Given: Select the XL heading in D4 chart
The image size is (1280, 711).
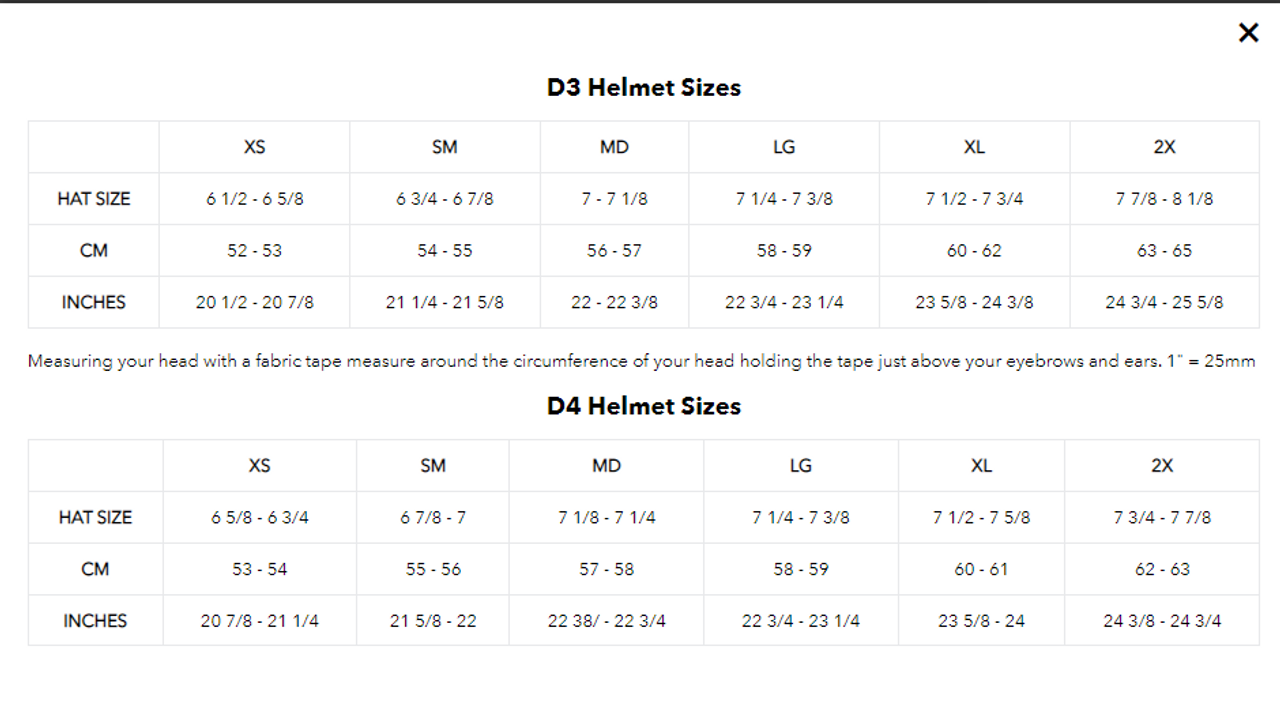Looking at the screenshot, I should pos(981,466).
